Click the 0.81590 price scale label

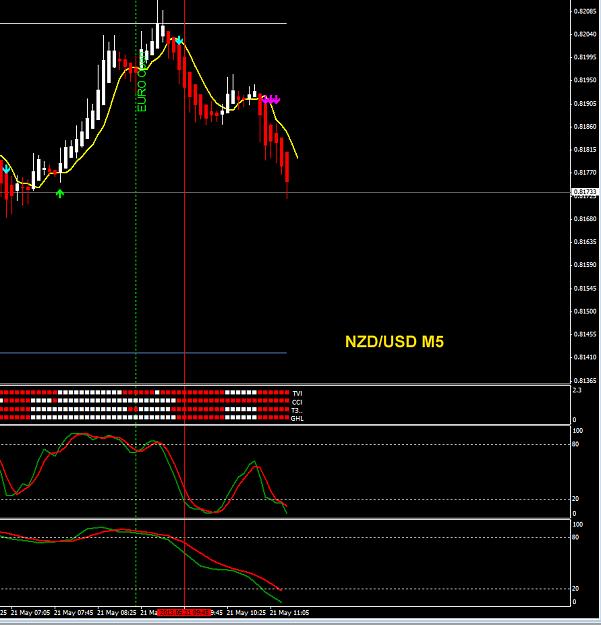click(585, 265)
